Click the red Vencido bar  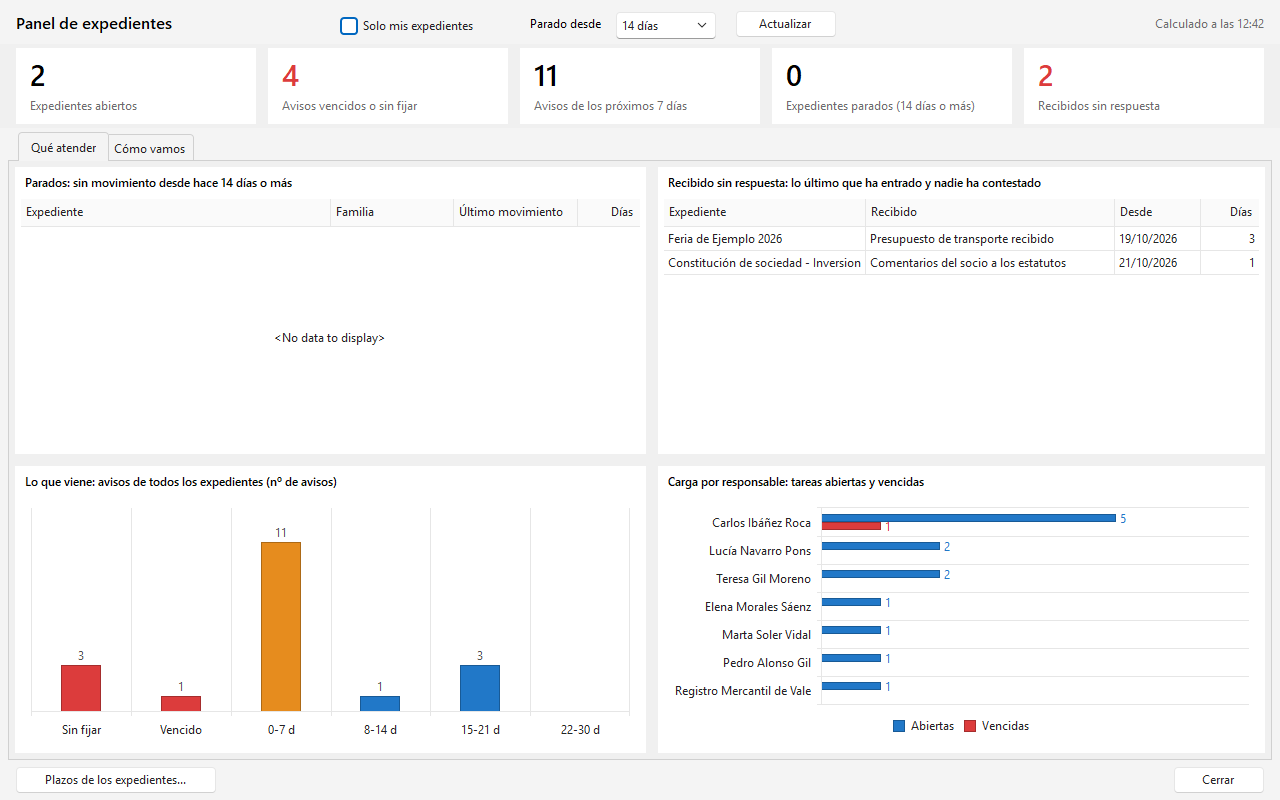click(181, 704)
